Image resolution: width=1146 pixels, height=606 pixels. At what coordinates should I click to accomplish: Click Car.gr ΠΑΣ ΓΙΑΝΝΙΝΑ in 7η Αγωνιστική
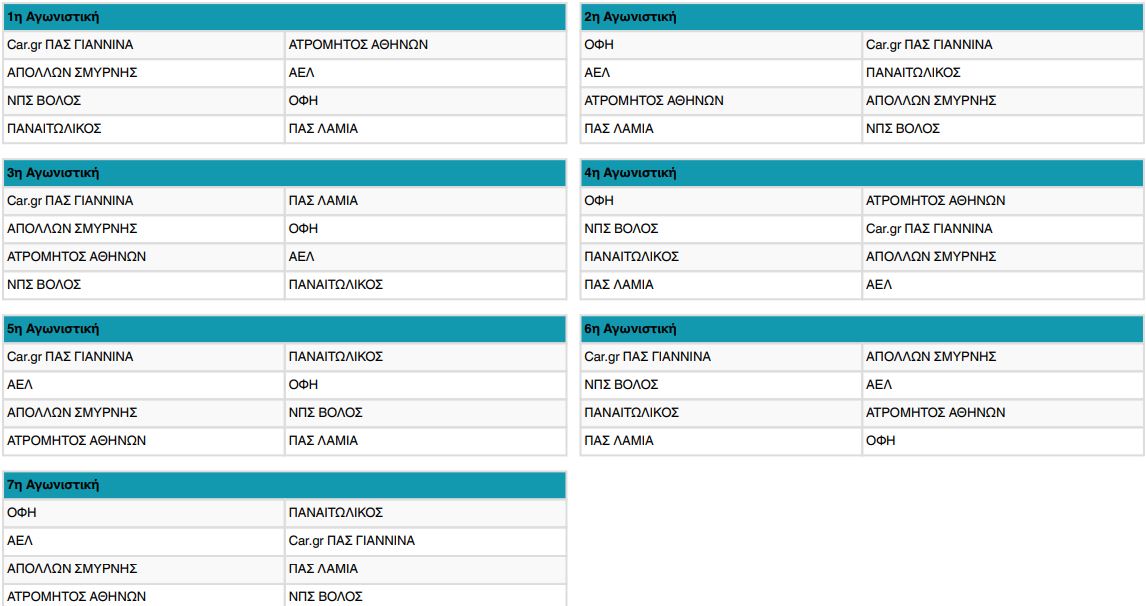[352, 541]
